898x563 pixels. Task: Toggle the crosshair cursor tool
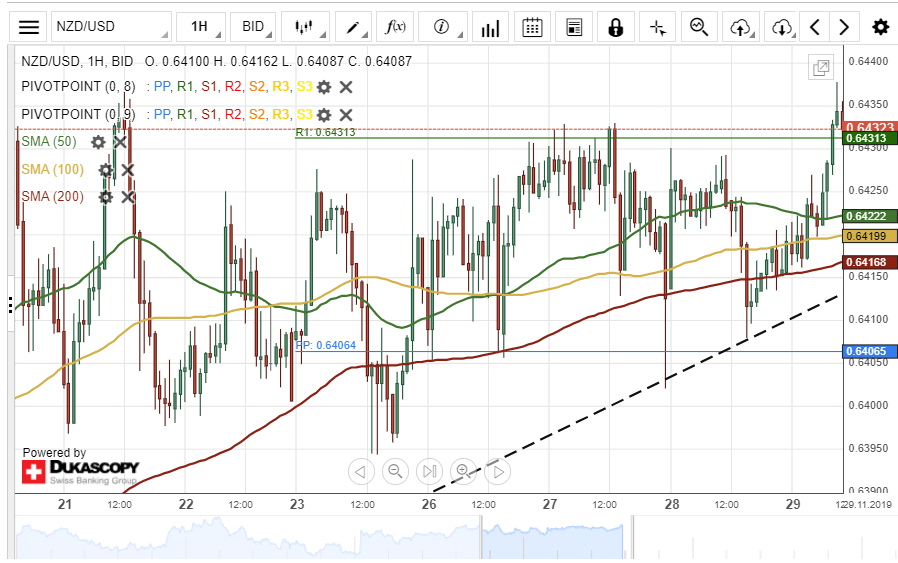pos(657,27)
